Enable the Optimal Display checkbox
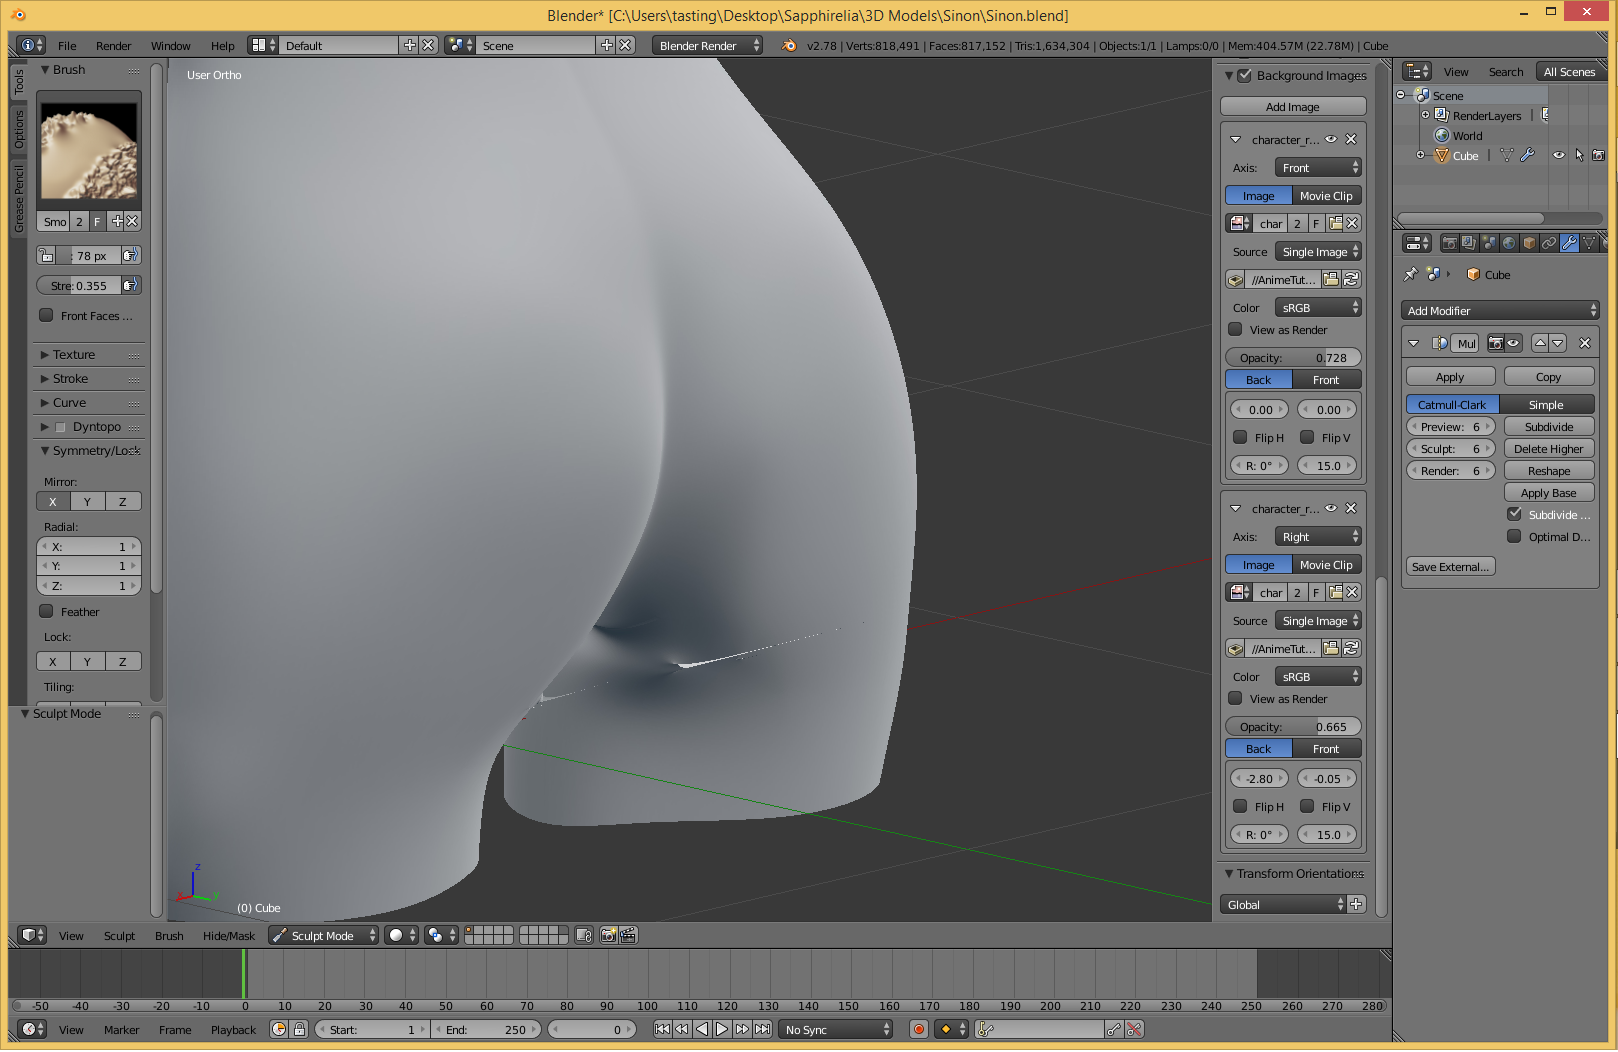 click(x=1514, y=536)
